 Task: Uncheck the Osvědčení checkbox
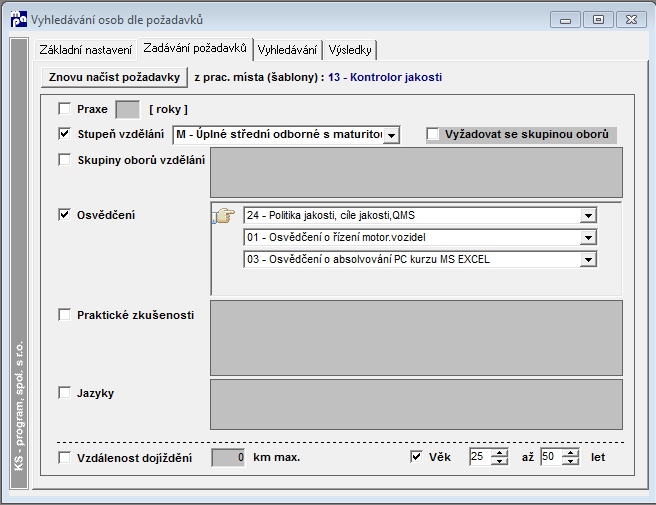65,215
